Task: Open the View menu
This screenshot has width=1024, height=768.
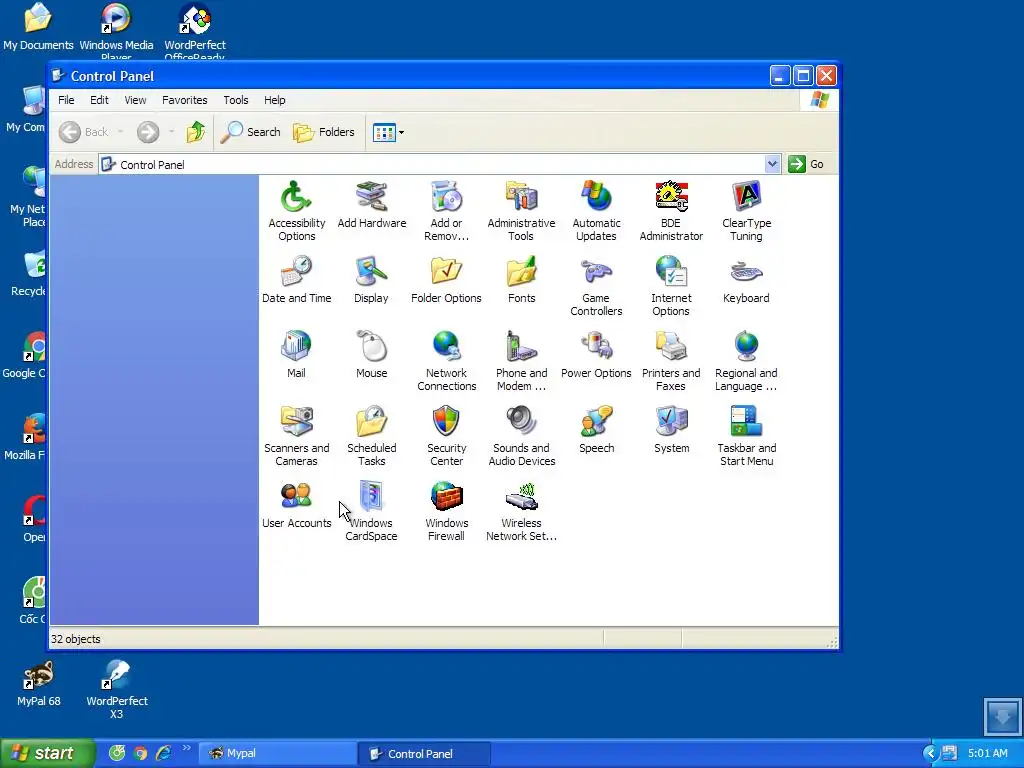Action: 135,100
